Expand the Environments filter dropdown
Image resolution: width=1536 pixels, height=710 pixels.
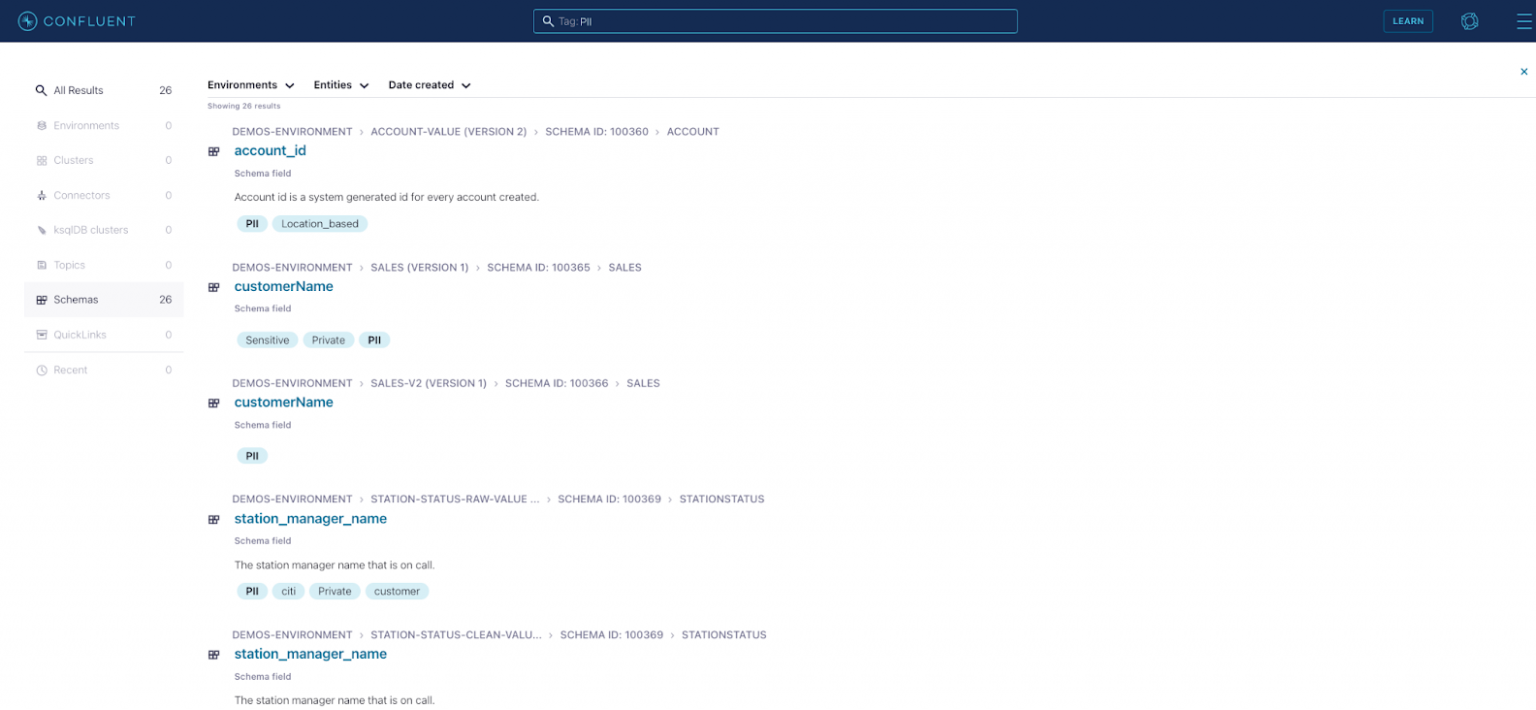point(251,86)
